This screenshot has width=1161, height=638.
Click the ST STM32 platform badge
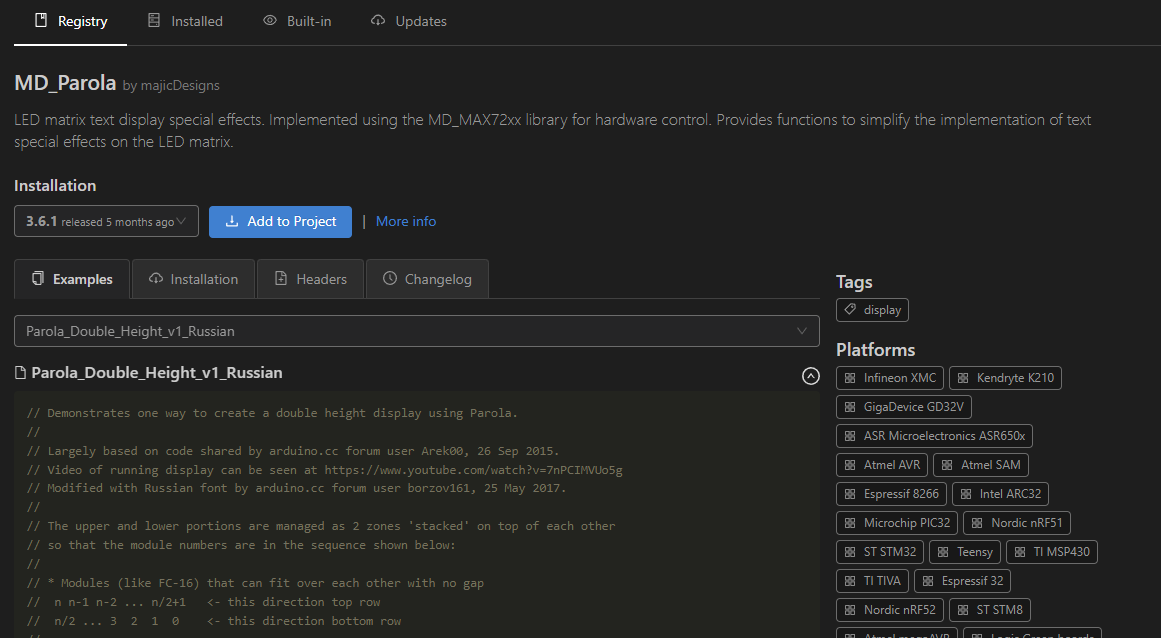[880, 552]
